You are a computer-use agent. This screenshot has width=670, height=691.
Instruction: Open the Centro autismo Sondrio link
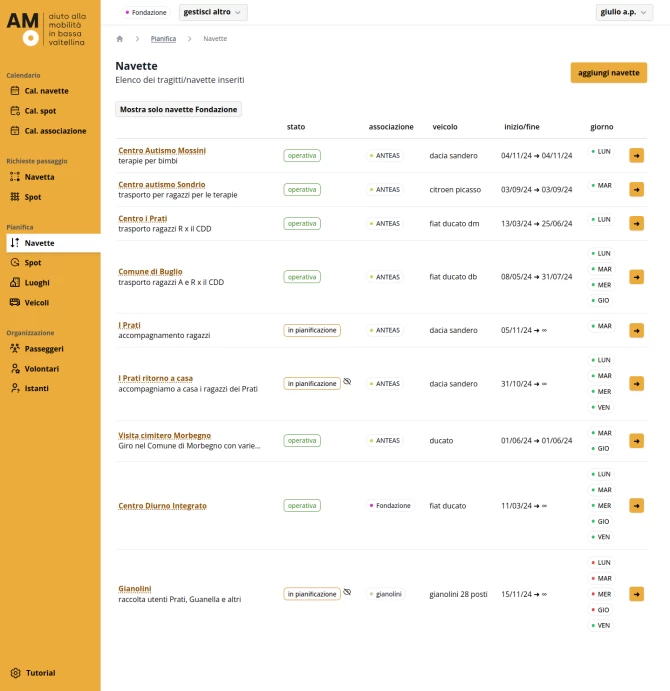coord(161,184)
